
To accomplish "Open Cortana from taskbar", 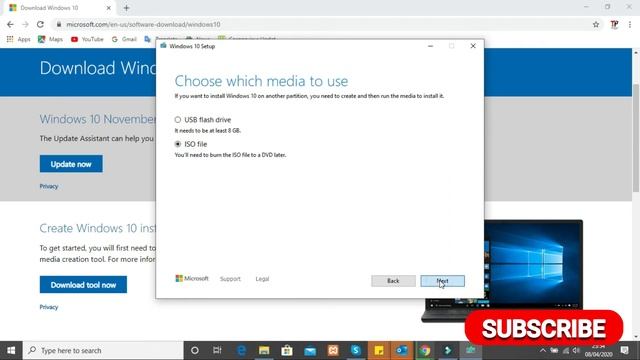I will pos(195,350).
